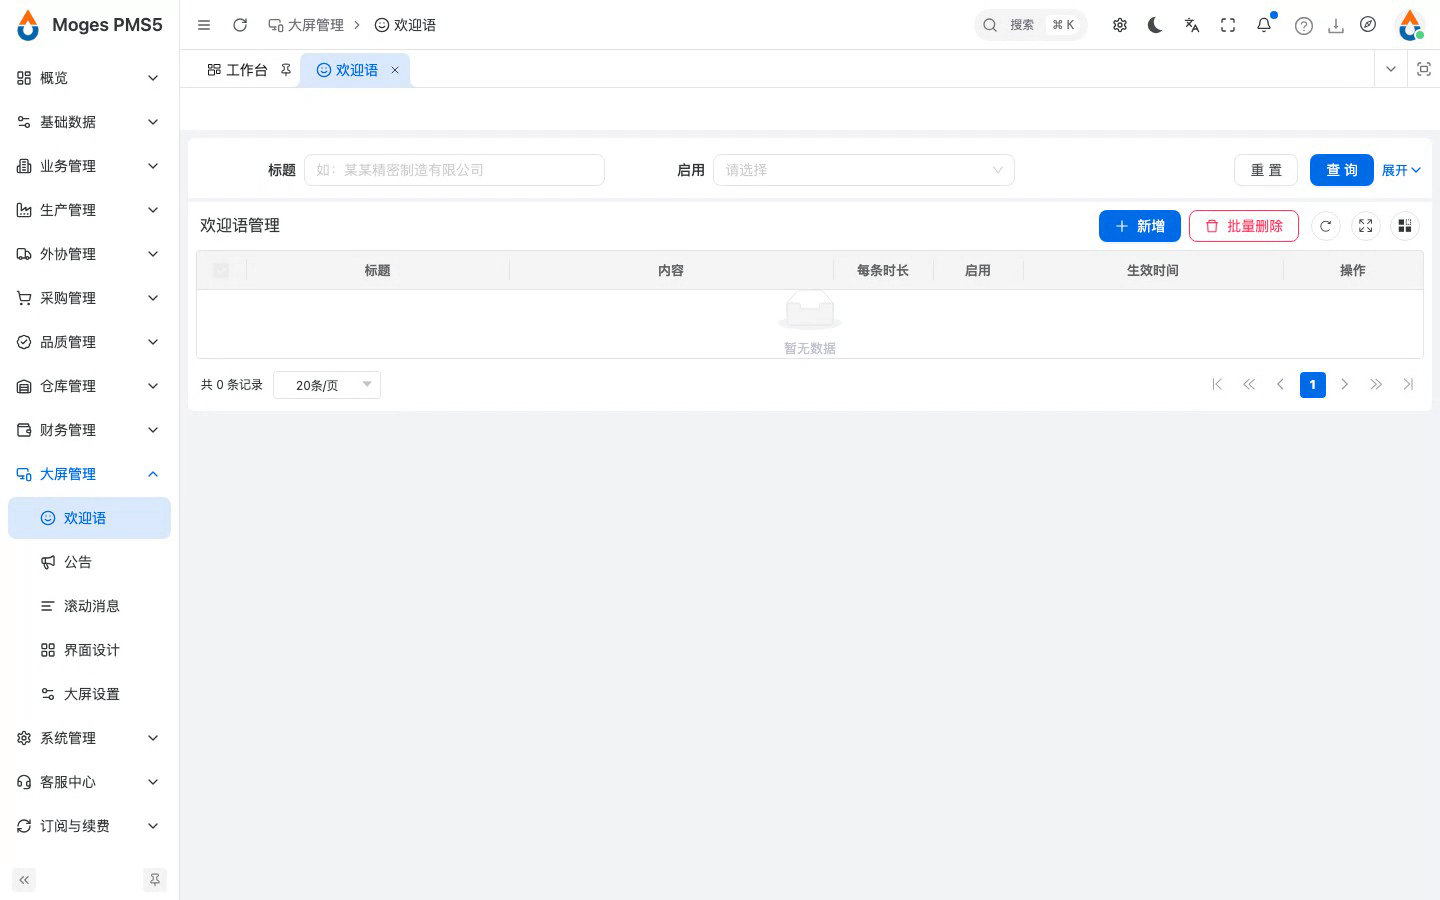Viewport: 1440px width, 900px height.
Task: Maximize content area via tab bar icon
Action: click(x=1424, y=69)
